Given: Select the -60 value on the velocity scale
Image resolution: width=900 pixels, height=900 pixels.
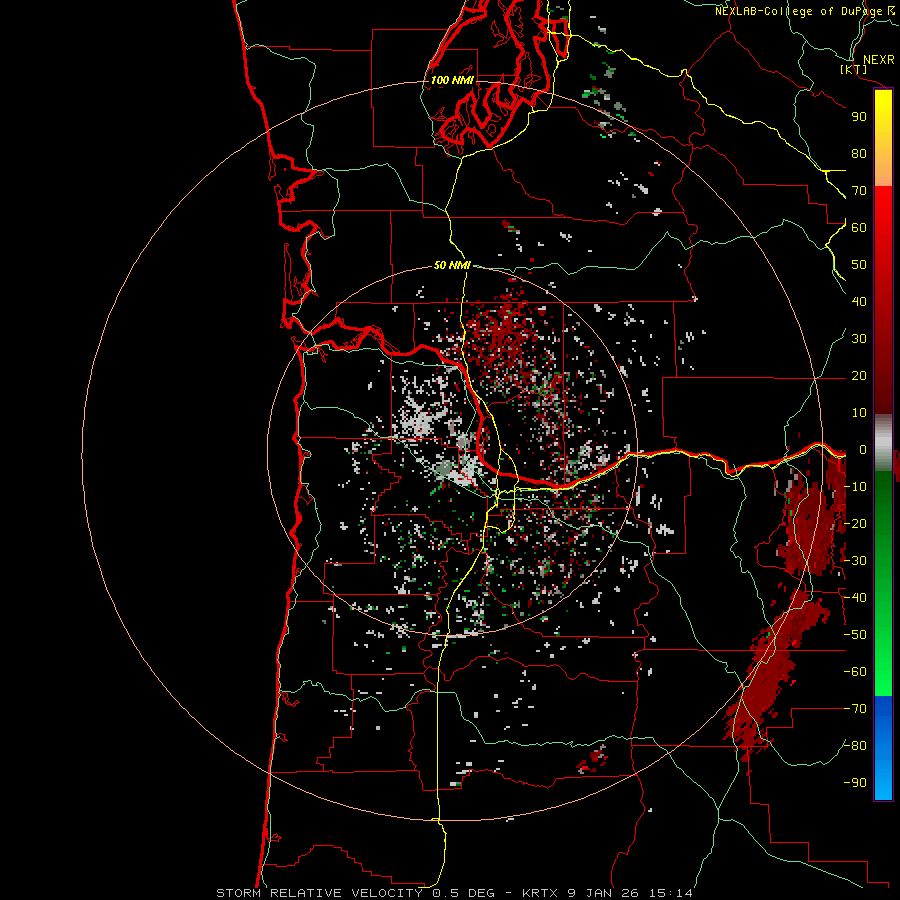Looking at the screenshot, I should pyautogui.click(x=855, y=672).
